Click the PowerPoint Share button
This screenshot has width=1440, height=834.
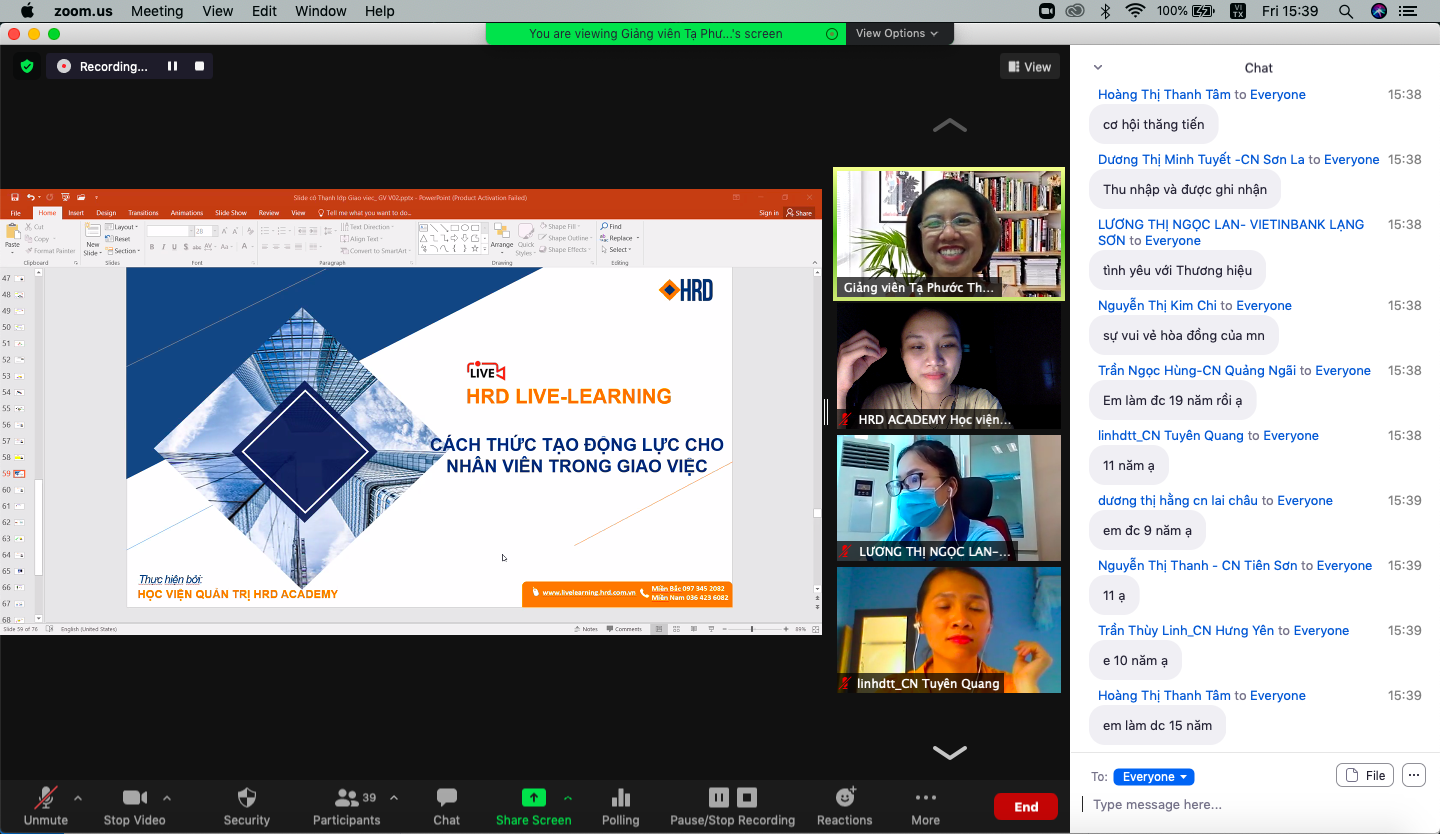799,213
